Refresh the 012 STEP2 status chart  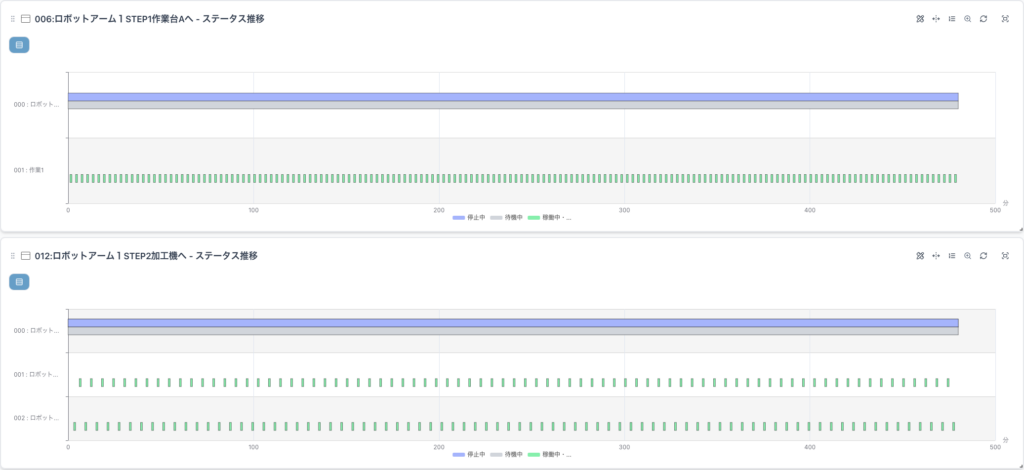tap(984, 256)
